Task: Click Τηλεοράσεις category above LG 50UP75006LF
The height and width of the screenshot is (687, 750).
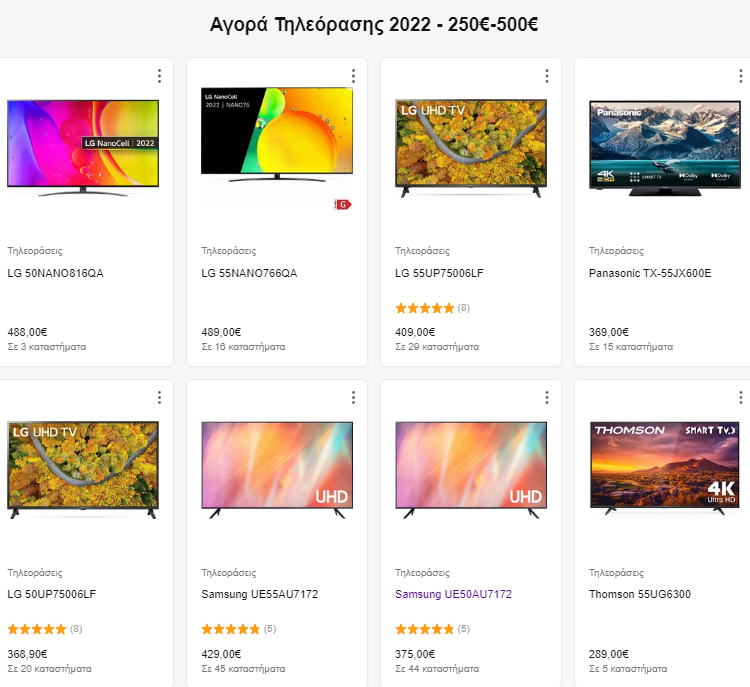Action: click(35, 573)
